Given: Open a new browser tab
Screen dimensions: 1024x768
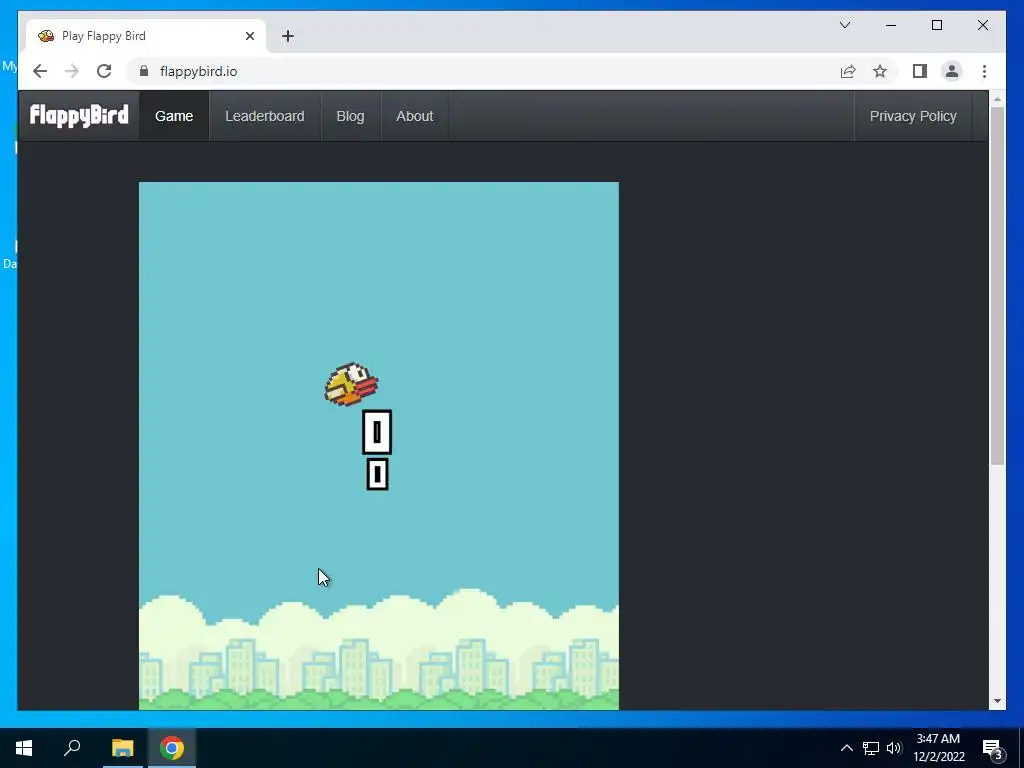Looking at the screenshot, I should [288, 36].
